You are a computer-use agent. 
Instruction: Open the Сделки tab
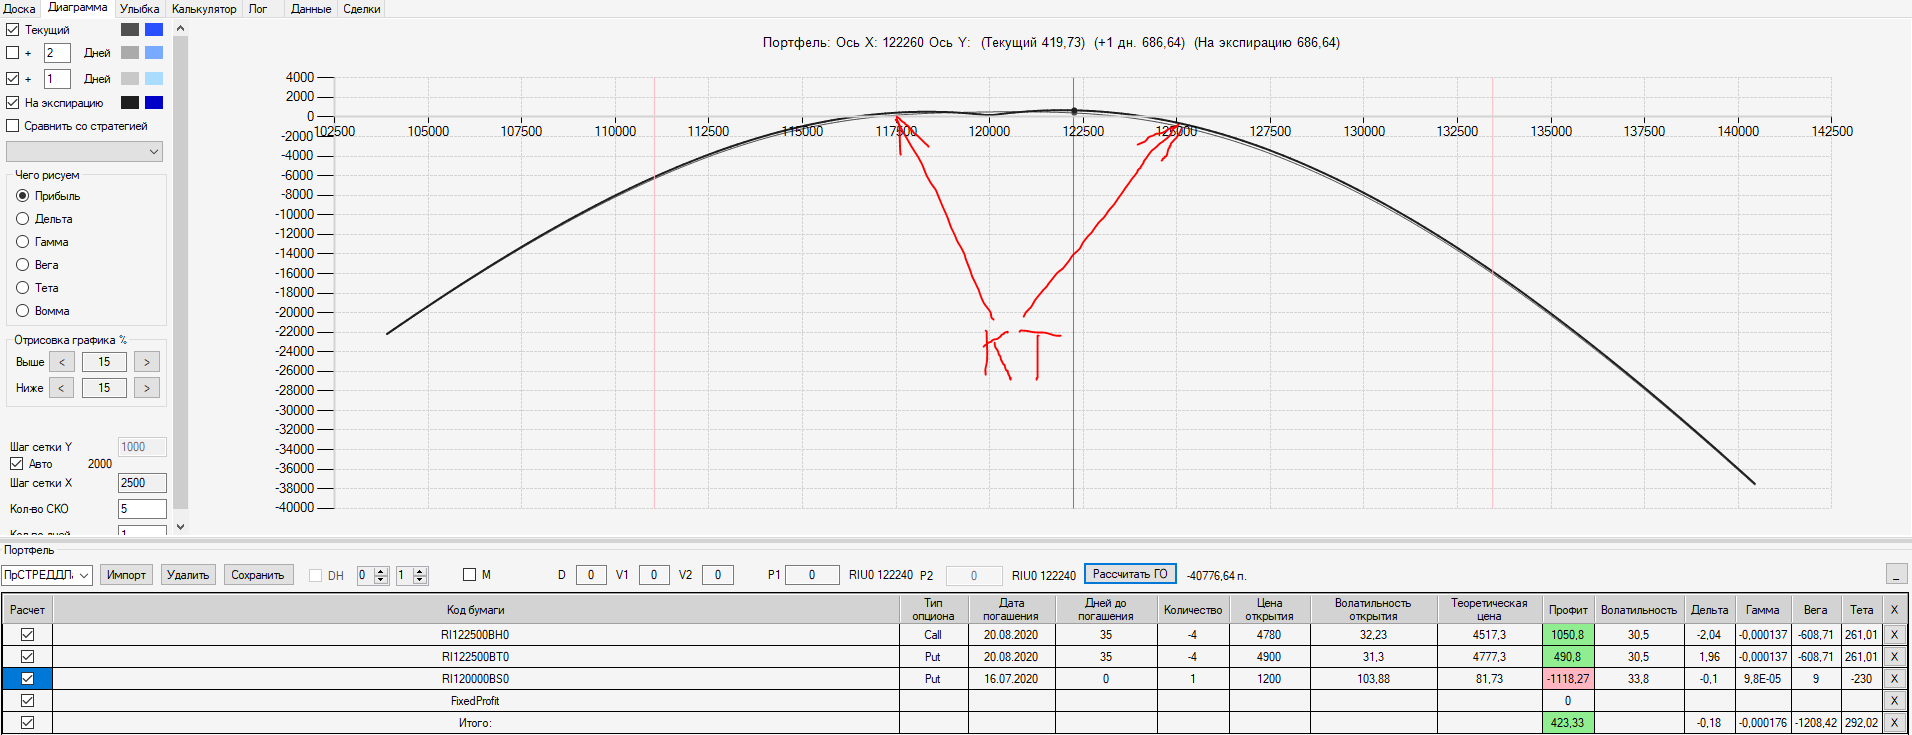pyautogui.click(x=362, y=9)
